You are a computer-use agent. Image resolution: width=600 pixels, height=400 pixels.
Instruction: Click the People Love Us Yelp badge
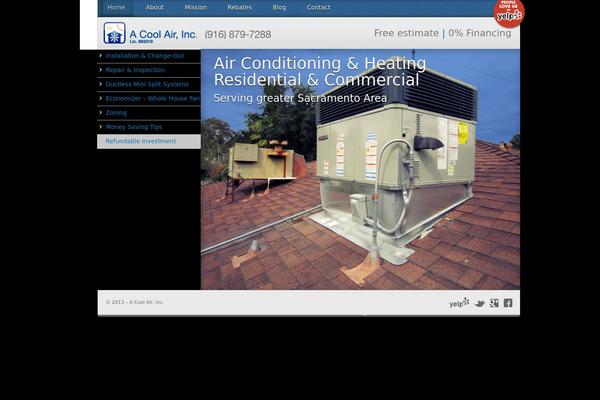click(509, 13)
